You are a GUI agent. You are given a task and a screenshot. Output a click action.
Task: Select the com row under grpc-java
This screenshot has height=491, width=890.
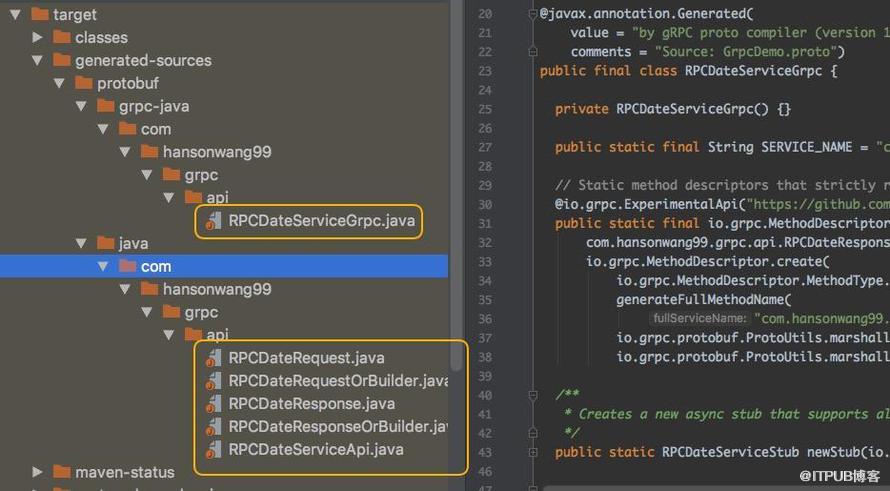pos(224,129)
